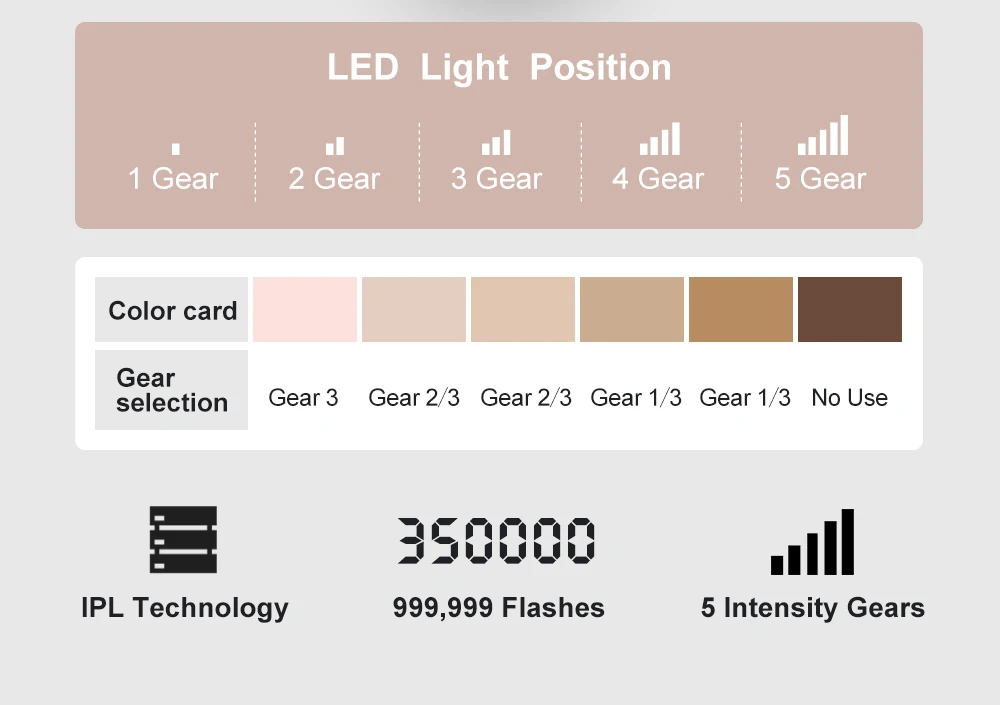This screenshot has width=1000, height=705.
Task: Click the "No Use" gear label
Action: click(x=849, y=398)
